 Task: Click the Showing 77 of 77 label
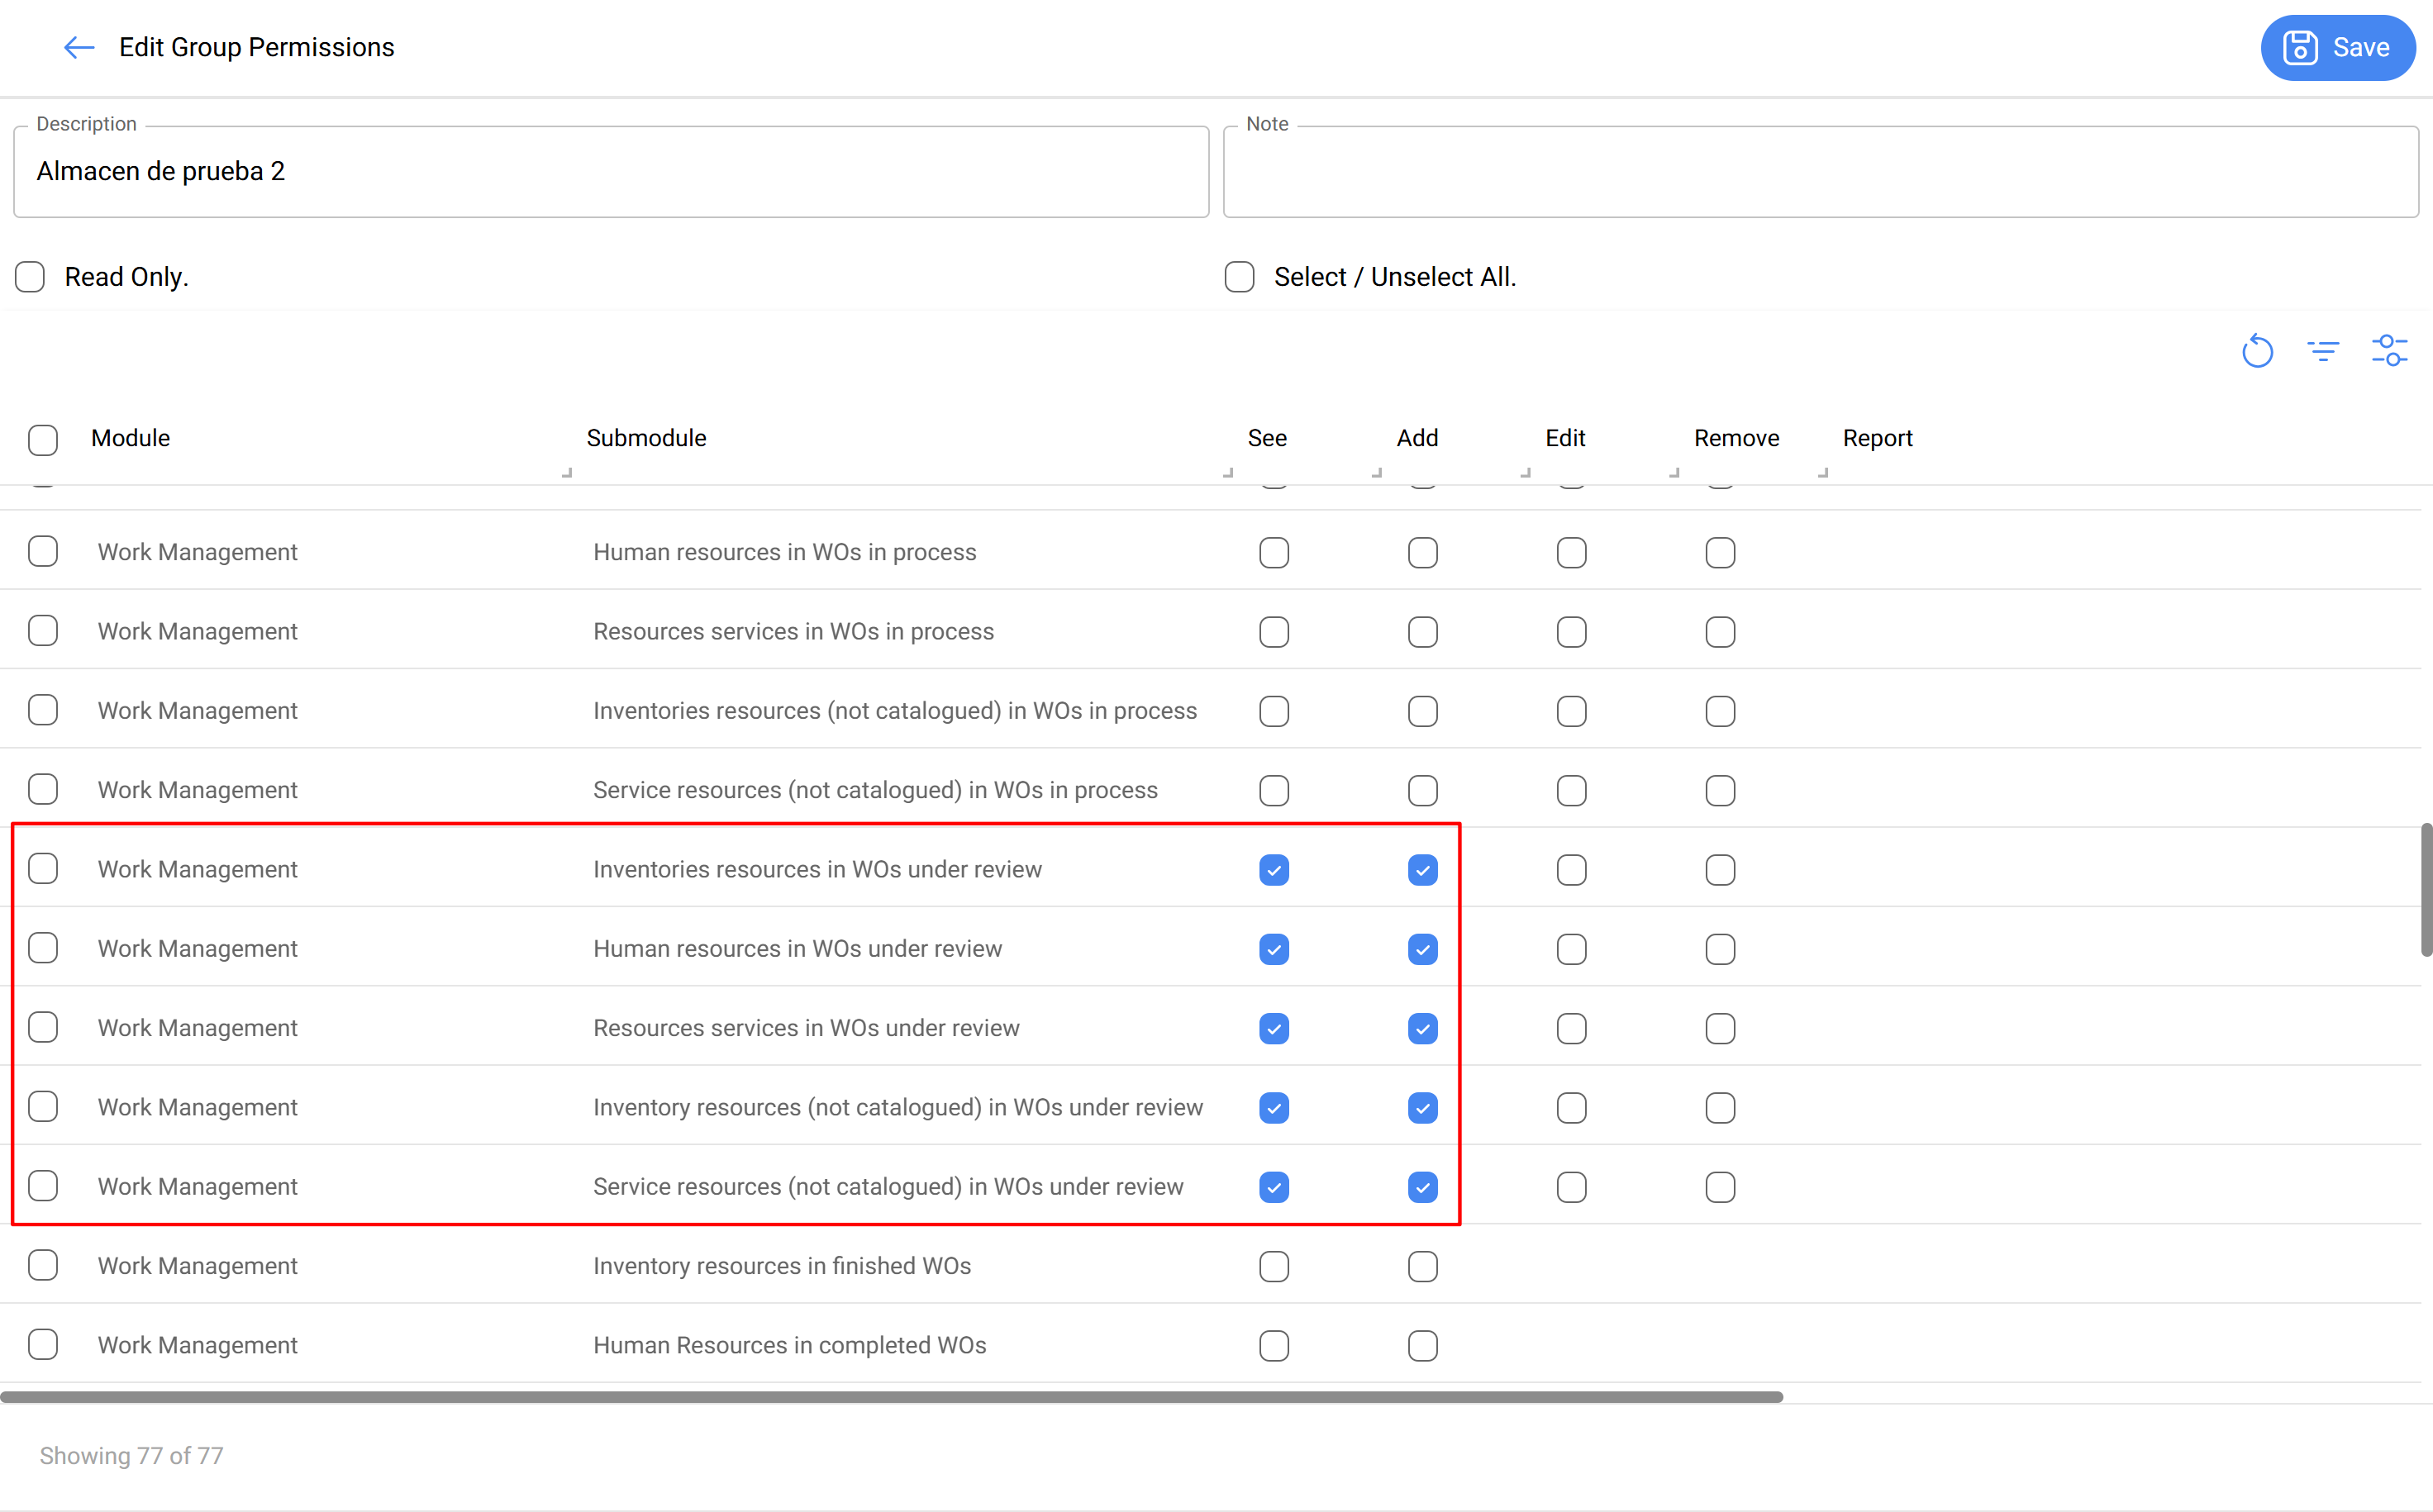pyautogui.click(x=131, y=1456)
